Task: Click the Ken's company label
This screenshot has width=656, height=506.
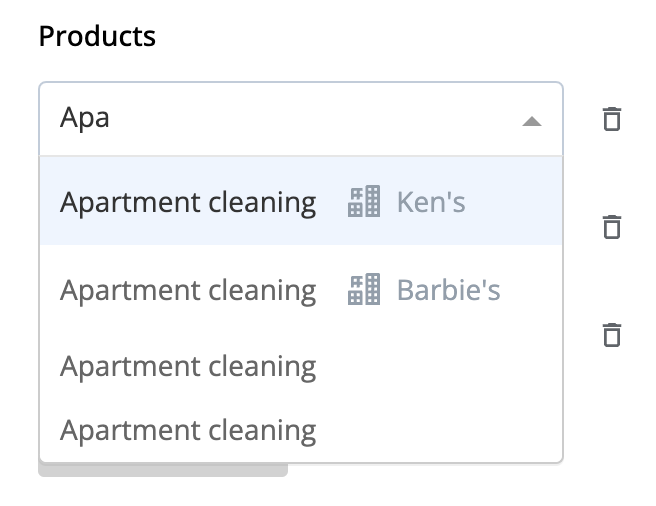Action: pyautogui.click(x=431, y=202)
